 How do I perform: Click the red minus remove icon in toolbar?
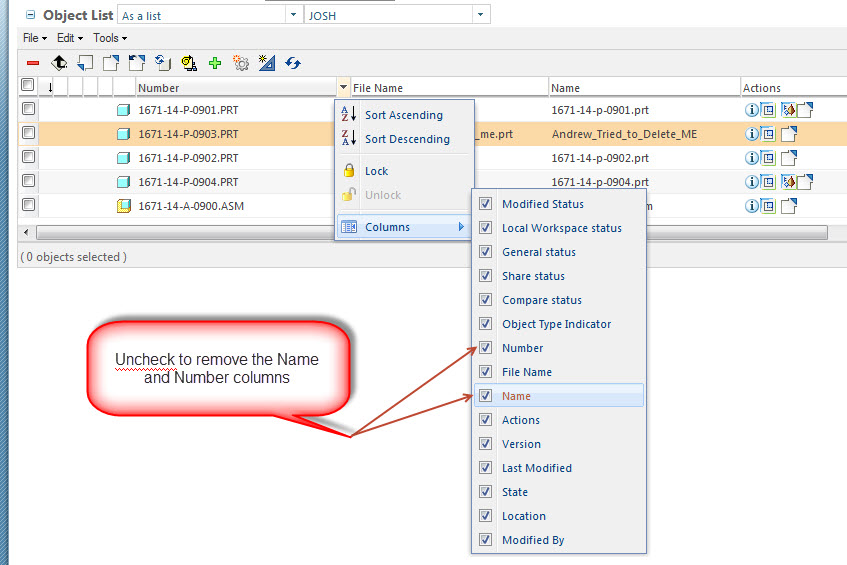pyautogui.click(x=33, y=63)
